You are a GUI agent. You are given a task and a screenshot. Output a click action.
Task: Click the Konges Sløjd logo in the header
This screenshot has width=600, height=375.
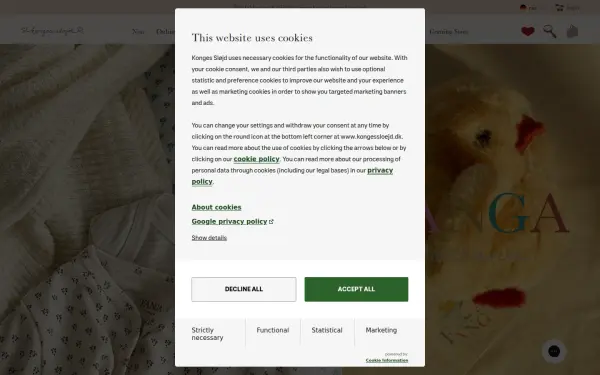(x=52, y=31)
